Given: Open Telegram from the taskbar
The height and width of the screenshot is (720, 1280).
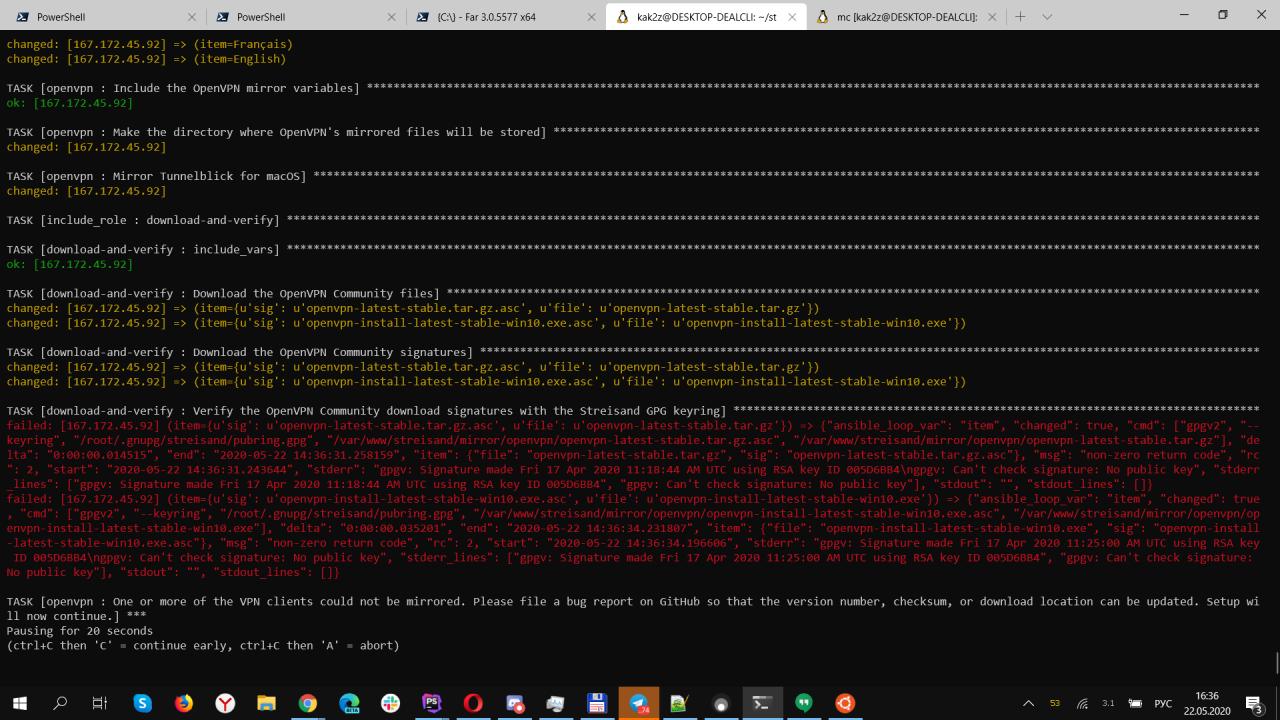Looking at the screenshot, I should point(638,703).
